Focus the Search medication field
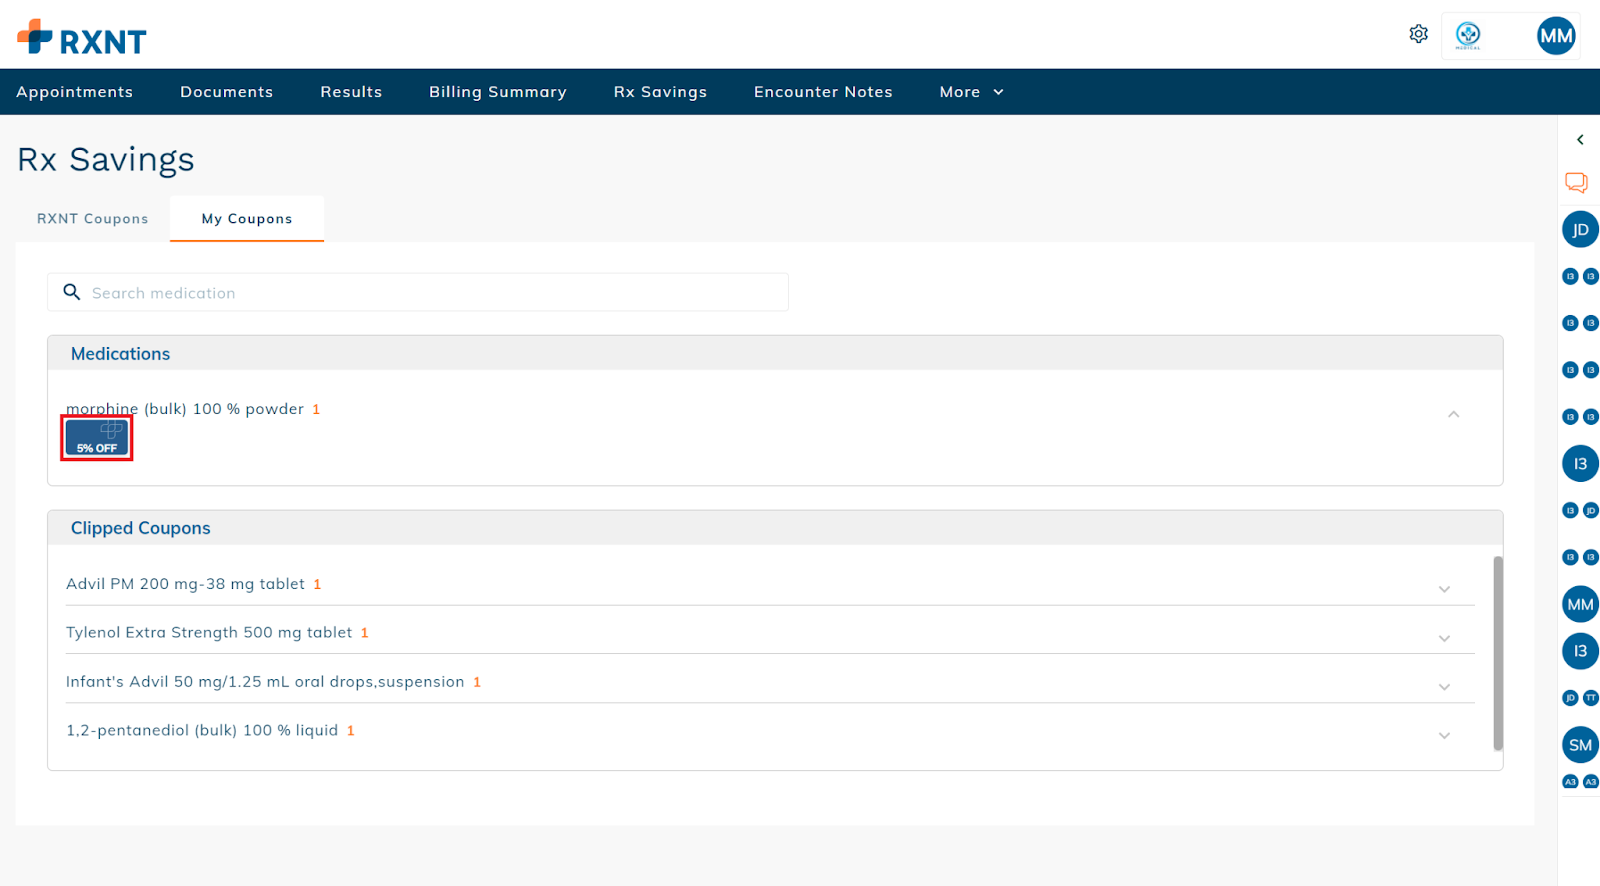The width and height of the screenshot is (1600, 886). pos(418,292)
